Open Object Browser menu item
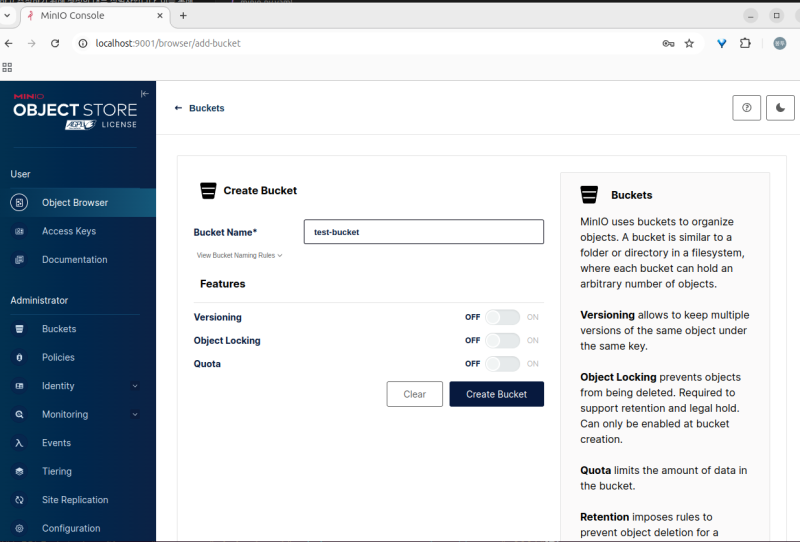800x542 pixels. [78, 203]
